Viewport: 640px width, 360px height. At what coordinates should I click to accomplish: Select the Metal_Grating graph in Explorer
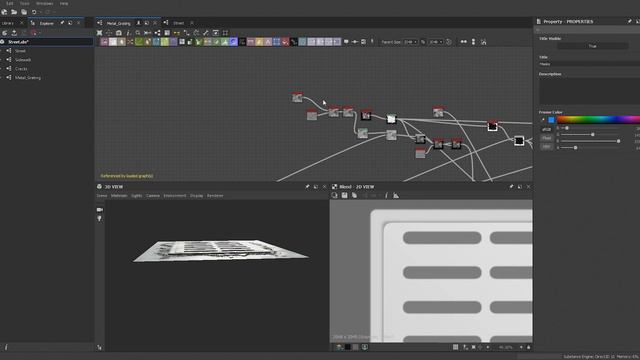[x=28, y=78]
